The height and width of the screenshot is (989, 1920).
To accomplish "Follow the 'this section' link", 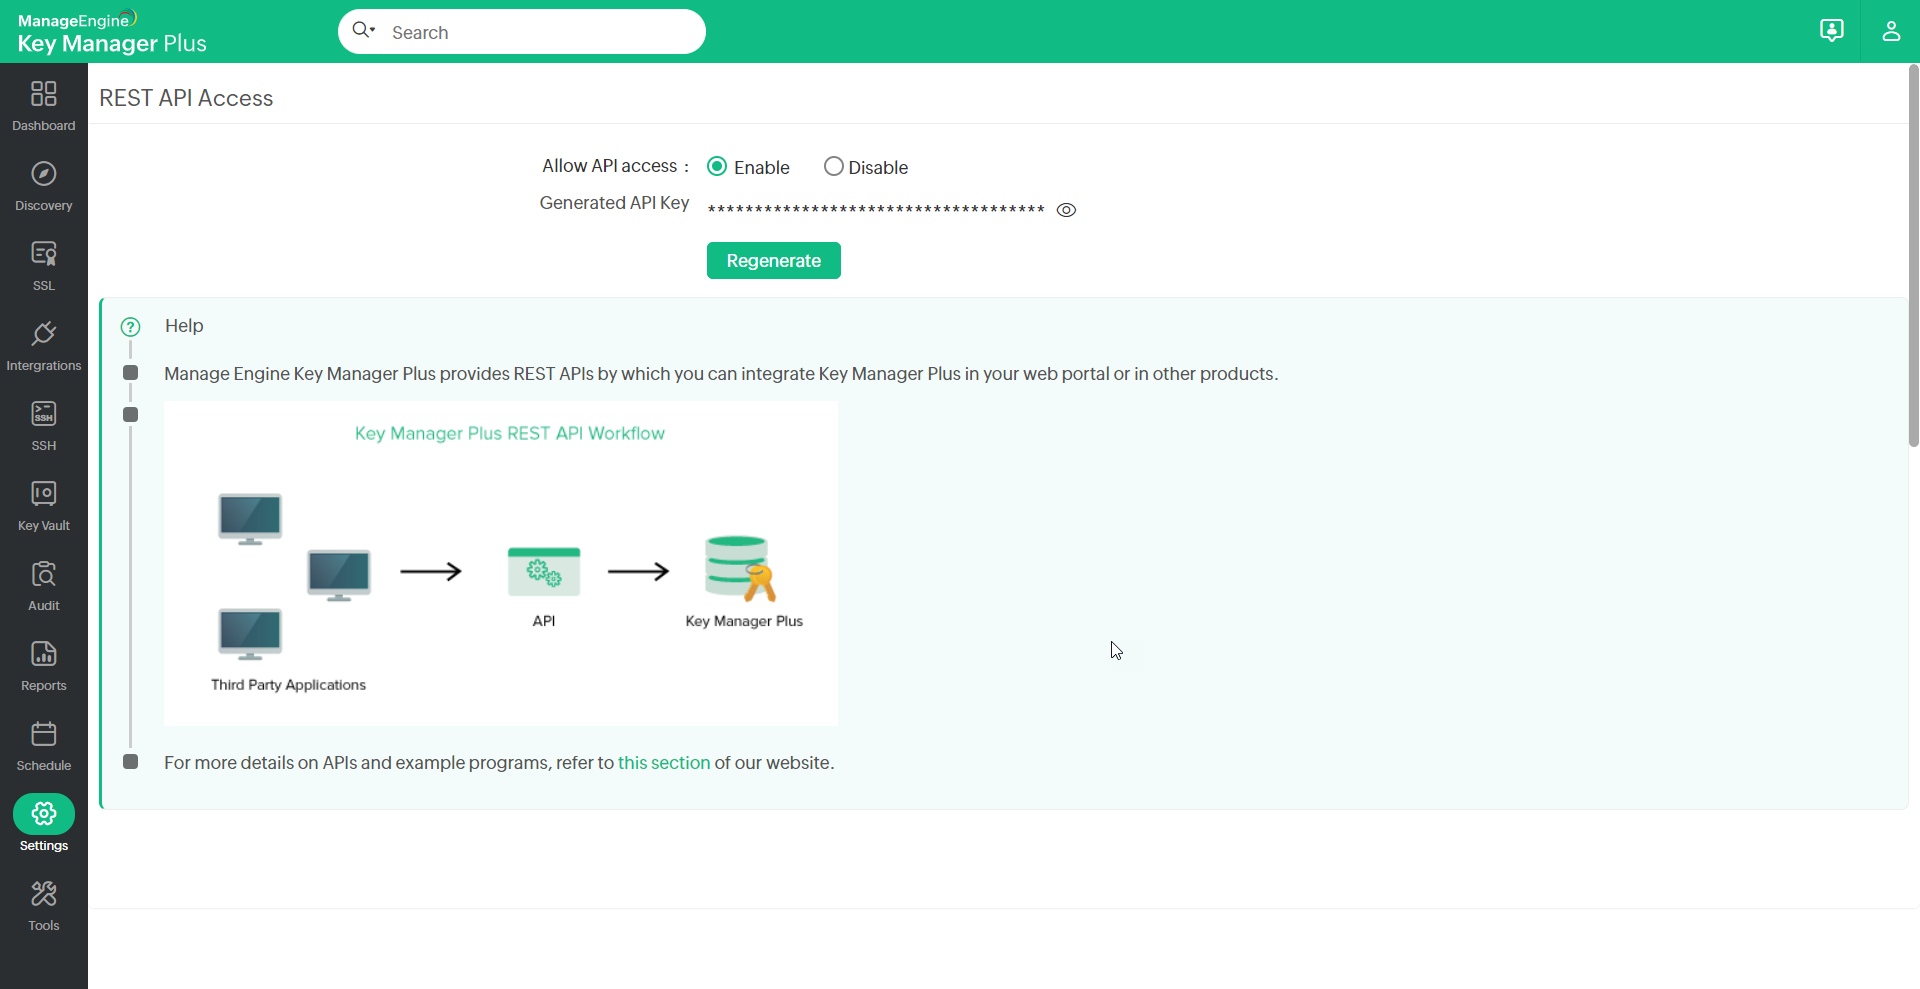I will click(664, 763).
